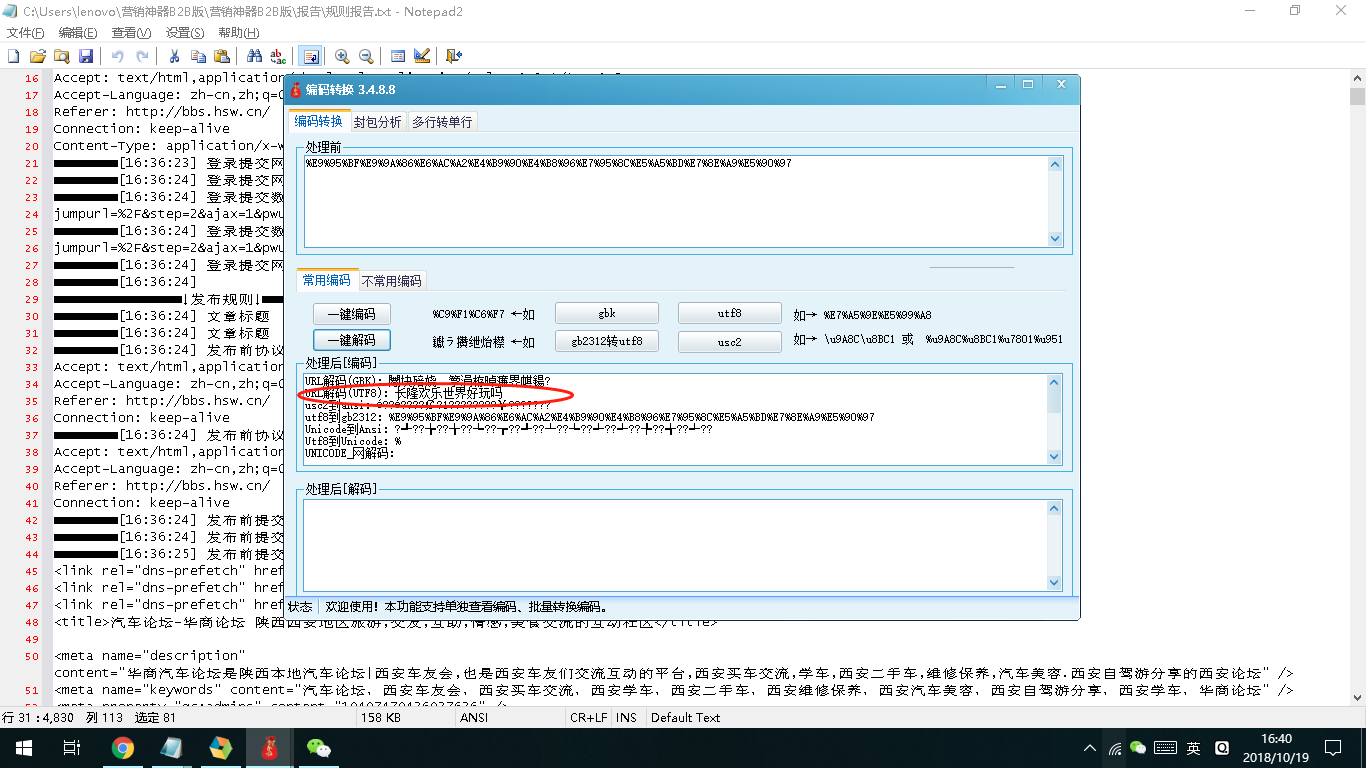Click the Zoom In magnifier icon
The width and height of the screenshot is (1366, 768).
pos(343,56)
